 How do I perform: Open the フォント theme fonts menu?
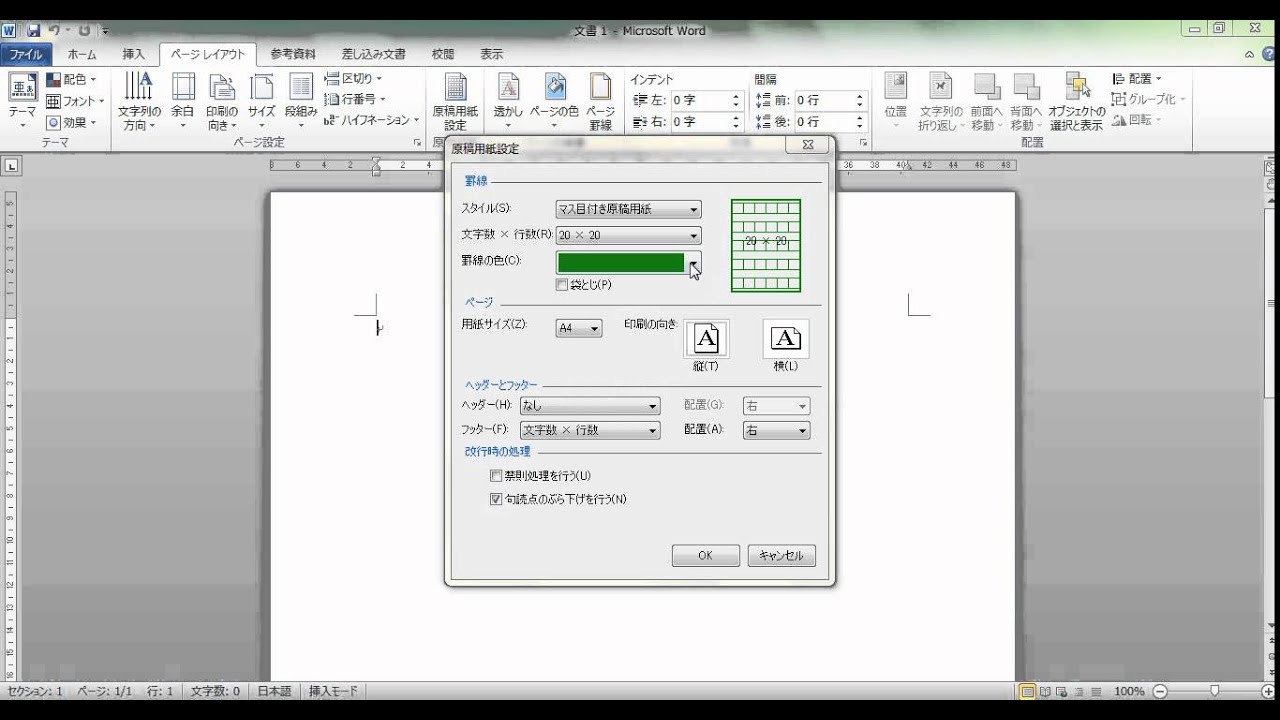click(75, 101)
